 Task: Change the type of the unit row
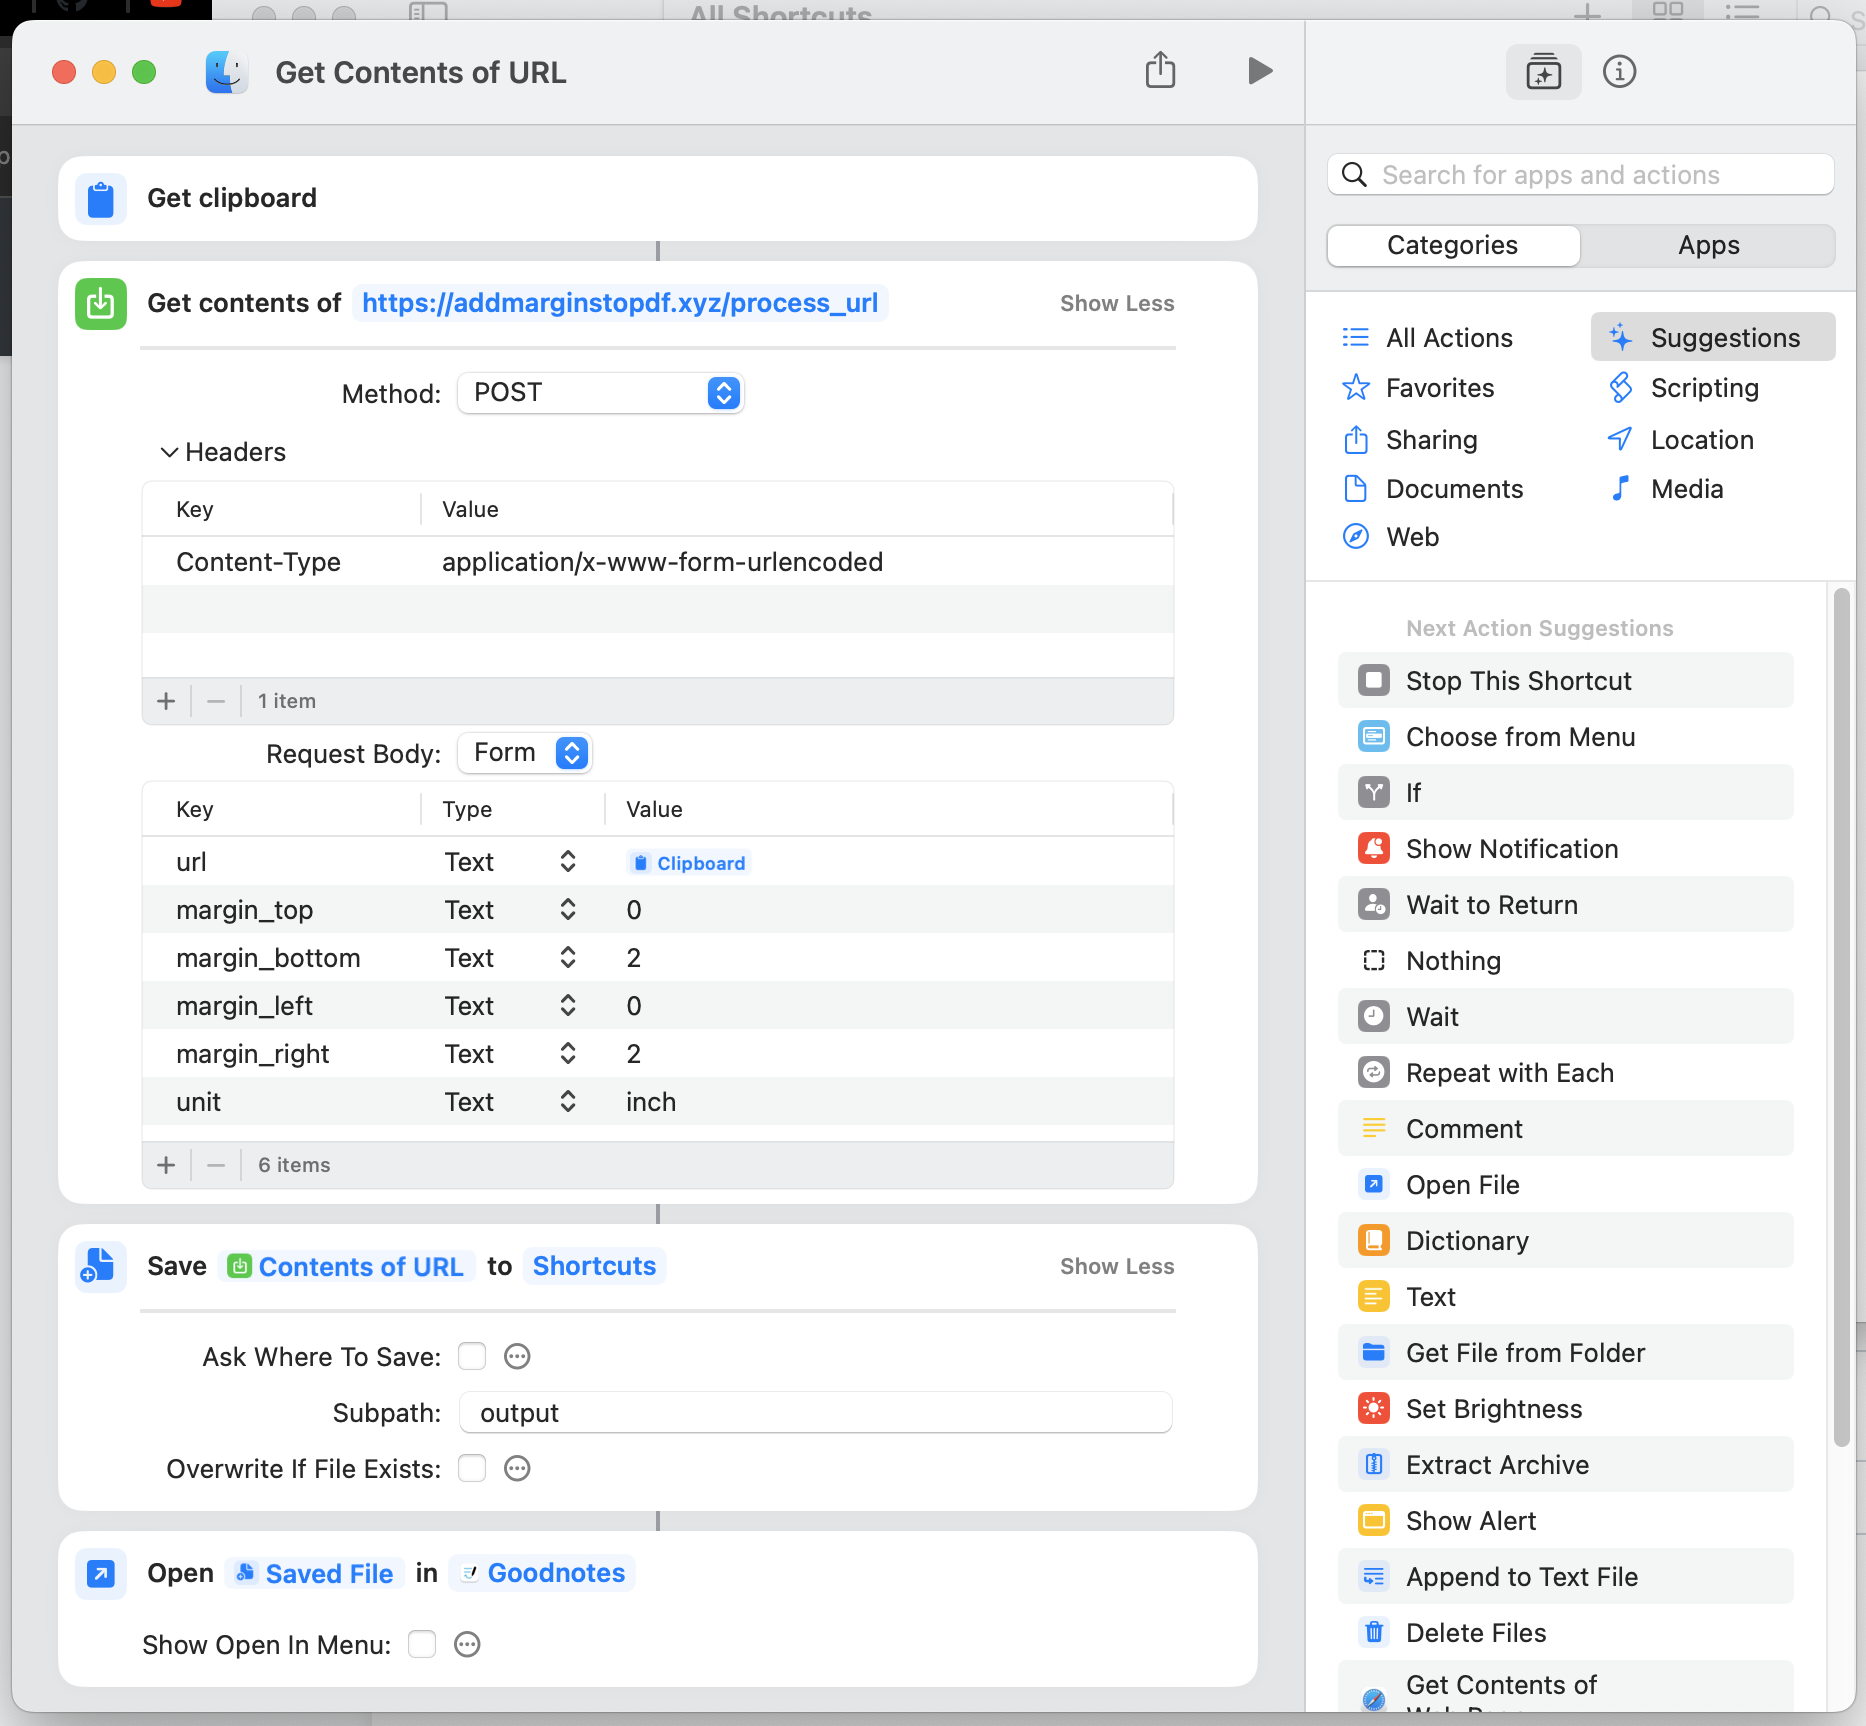tap(567, 1101)
